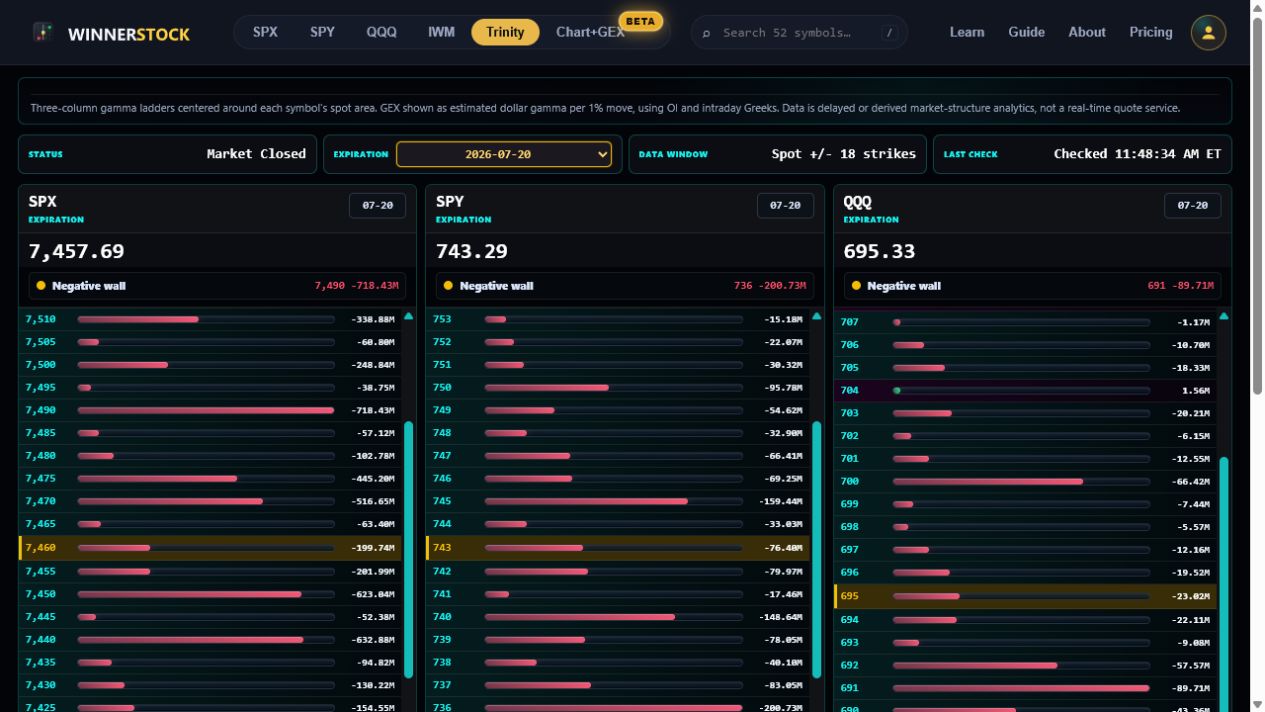
Task: Click the WinnerStock logo icon
Action: point(42,32)
